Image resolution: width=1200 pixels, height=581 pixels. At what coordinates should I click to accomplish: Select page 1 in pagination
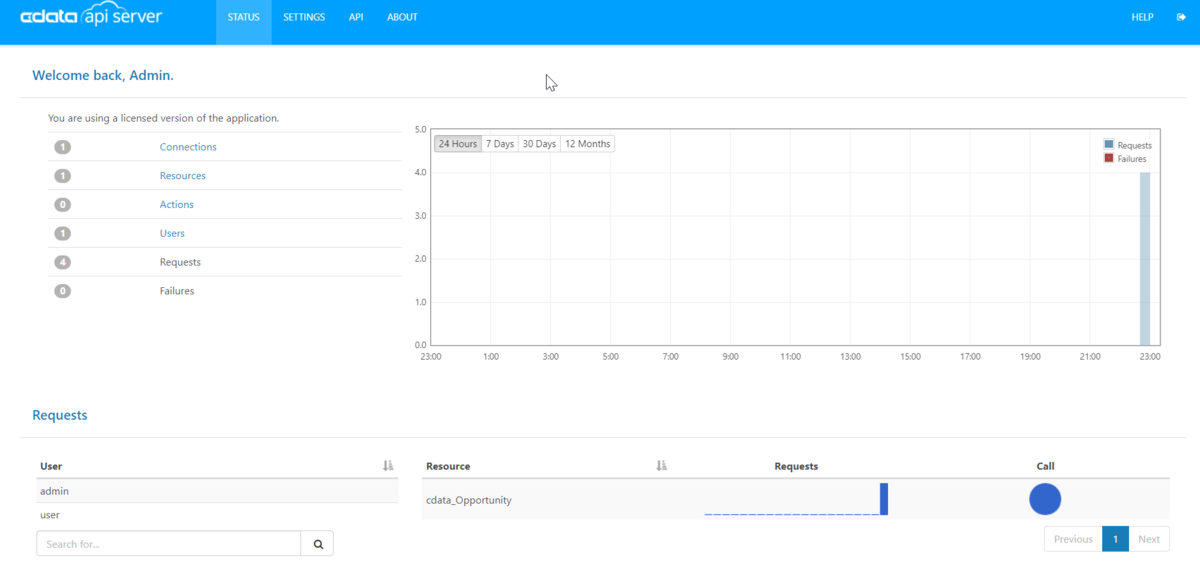point(1115,539)
